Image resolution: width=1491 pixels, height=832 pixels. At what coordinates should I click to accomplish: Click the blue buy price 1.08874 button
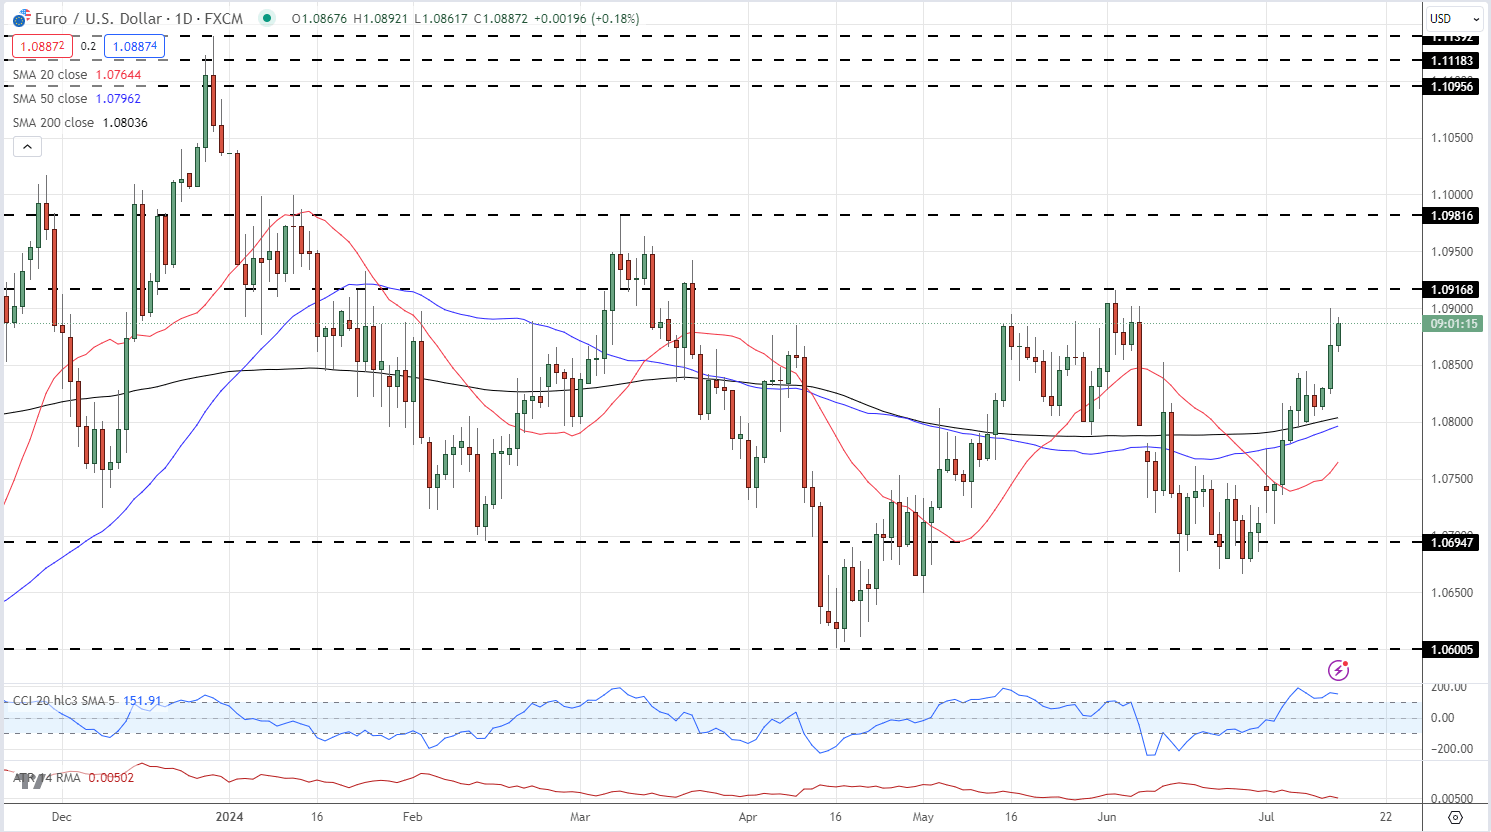click(x=134, y=46)
